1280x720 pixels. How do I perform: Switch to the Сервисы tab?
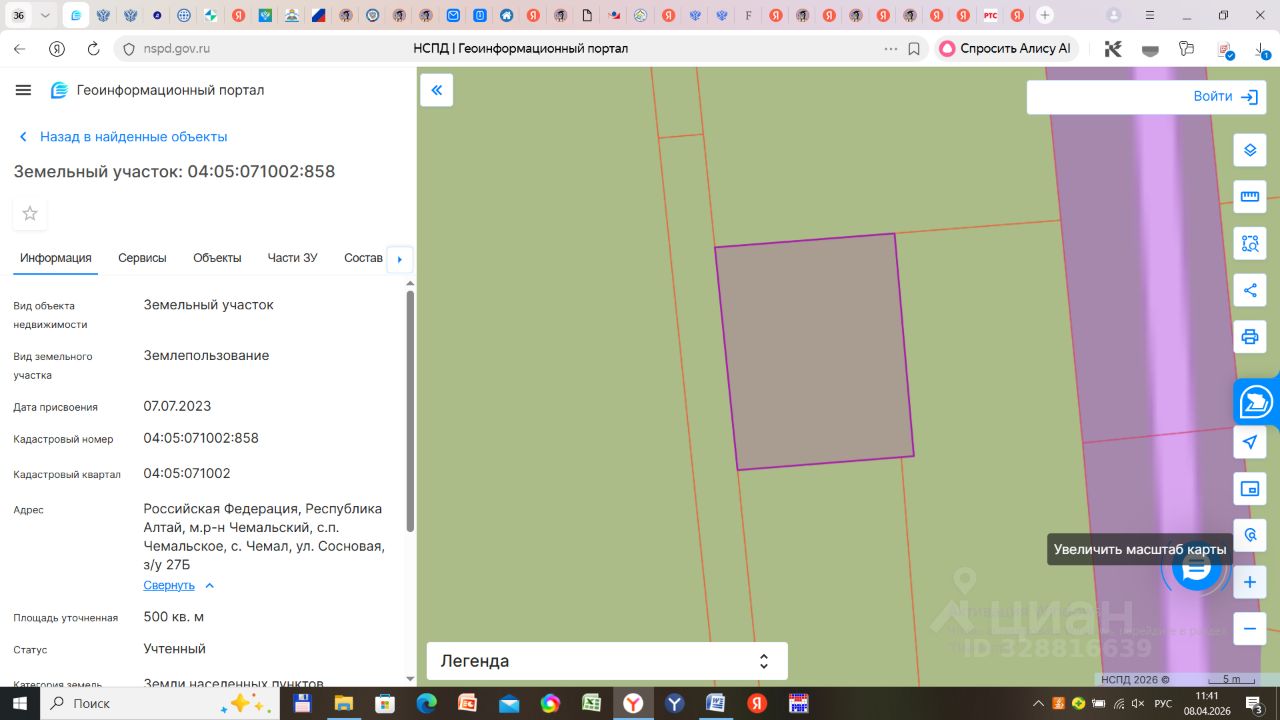pos(142,257)
